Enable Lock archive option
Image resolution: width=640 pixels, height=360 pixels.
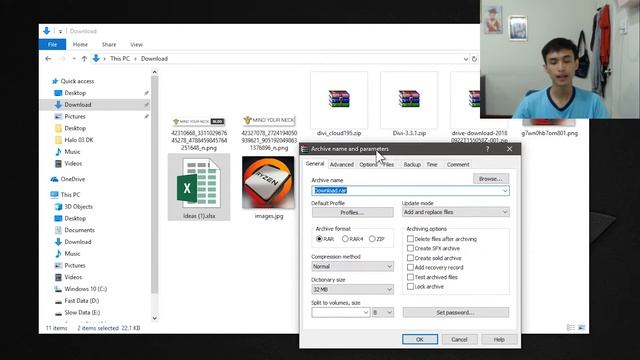click(410, 287)
